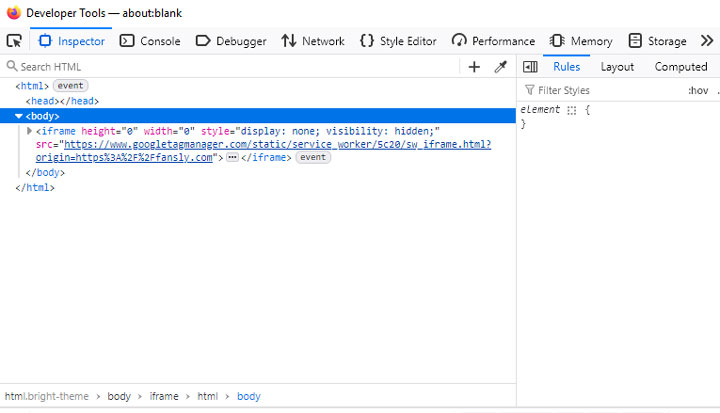Switch to the Network panel
This screenshot has width=720, height=413.
[313, 41]
